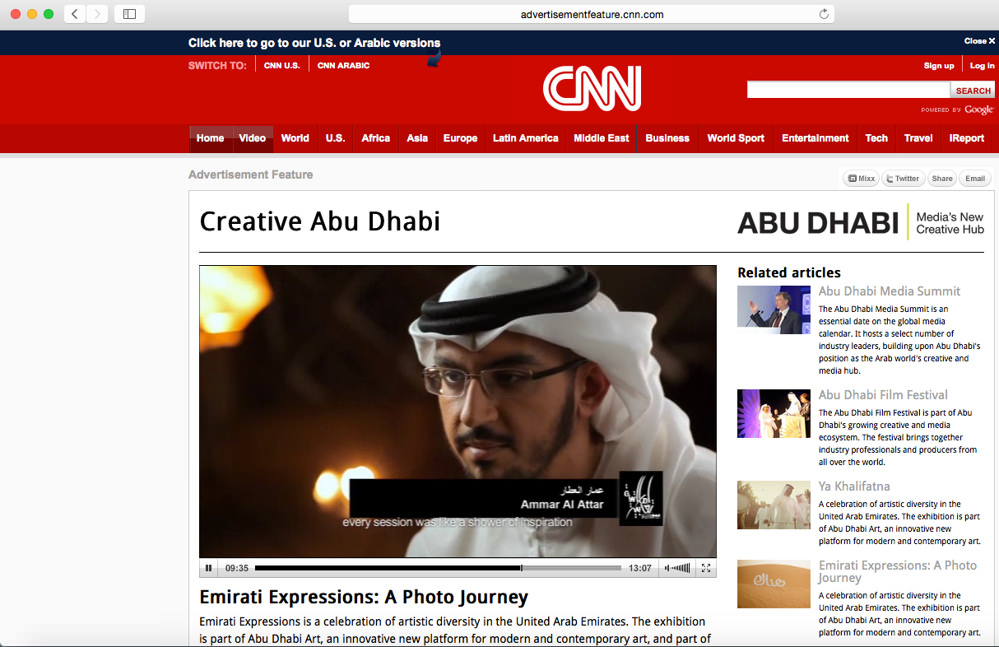Viewport: 999px width, 647px height.
Task: Pause the video with the pause icon
Action: tap(208, 568)
